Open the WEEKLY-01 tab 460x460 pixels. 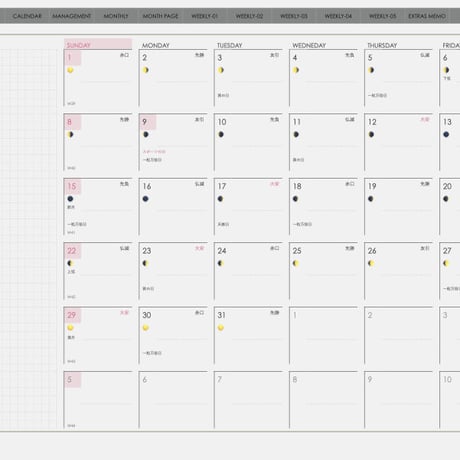point(205,16)
